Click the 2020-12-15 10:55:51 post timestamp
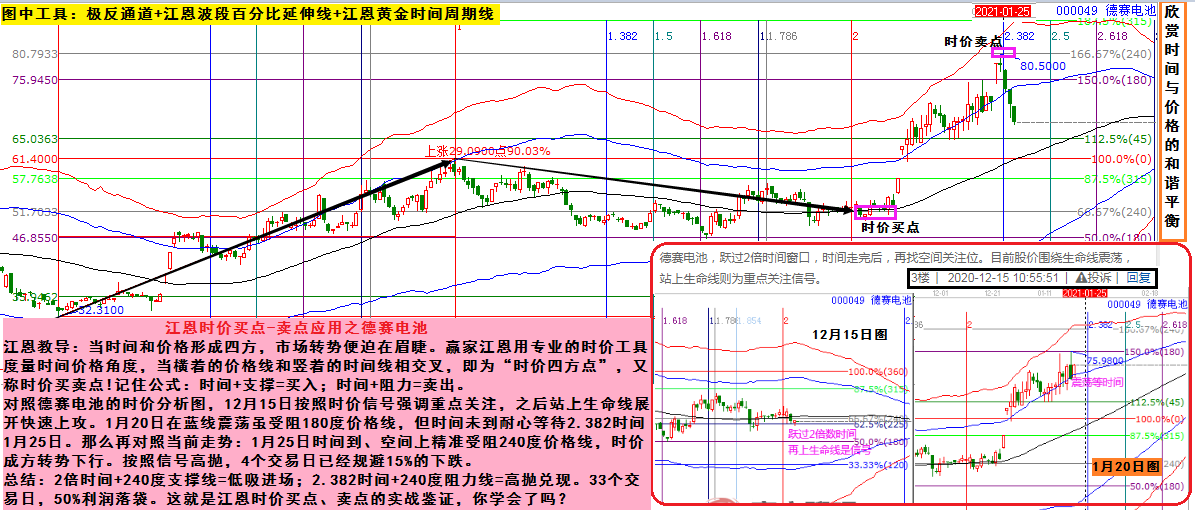Viewport: 1195px width, 510px height. pos(1003,277)
